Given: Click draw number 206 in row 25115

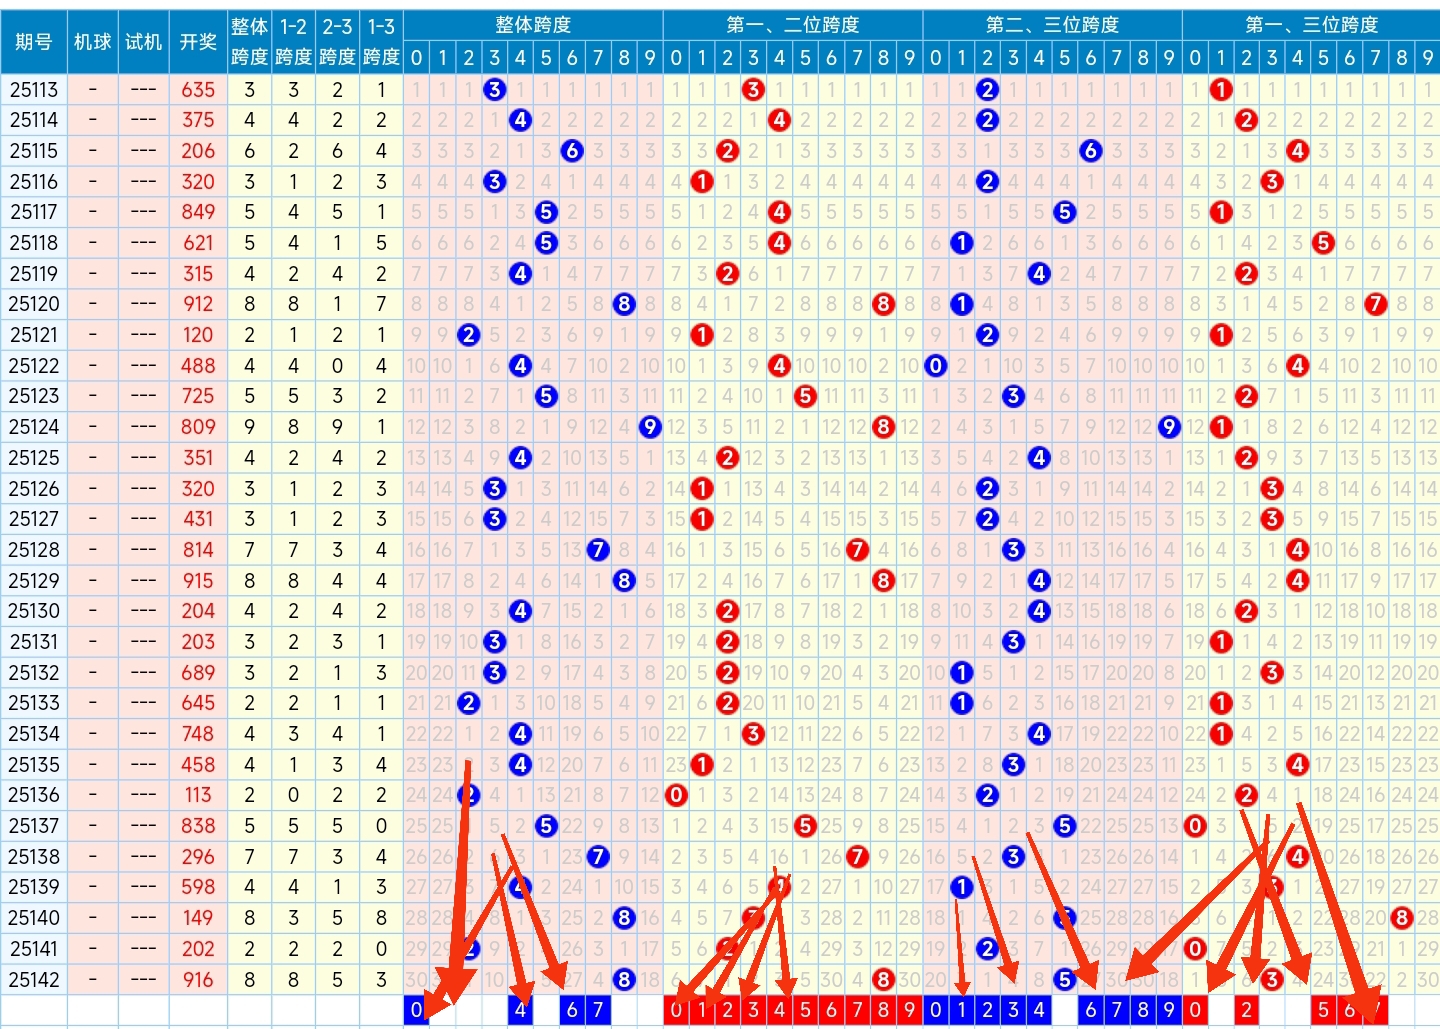Looking at the screenshot, I should (198, 151).
